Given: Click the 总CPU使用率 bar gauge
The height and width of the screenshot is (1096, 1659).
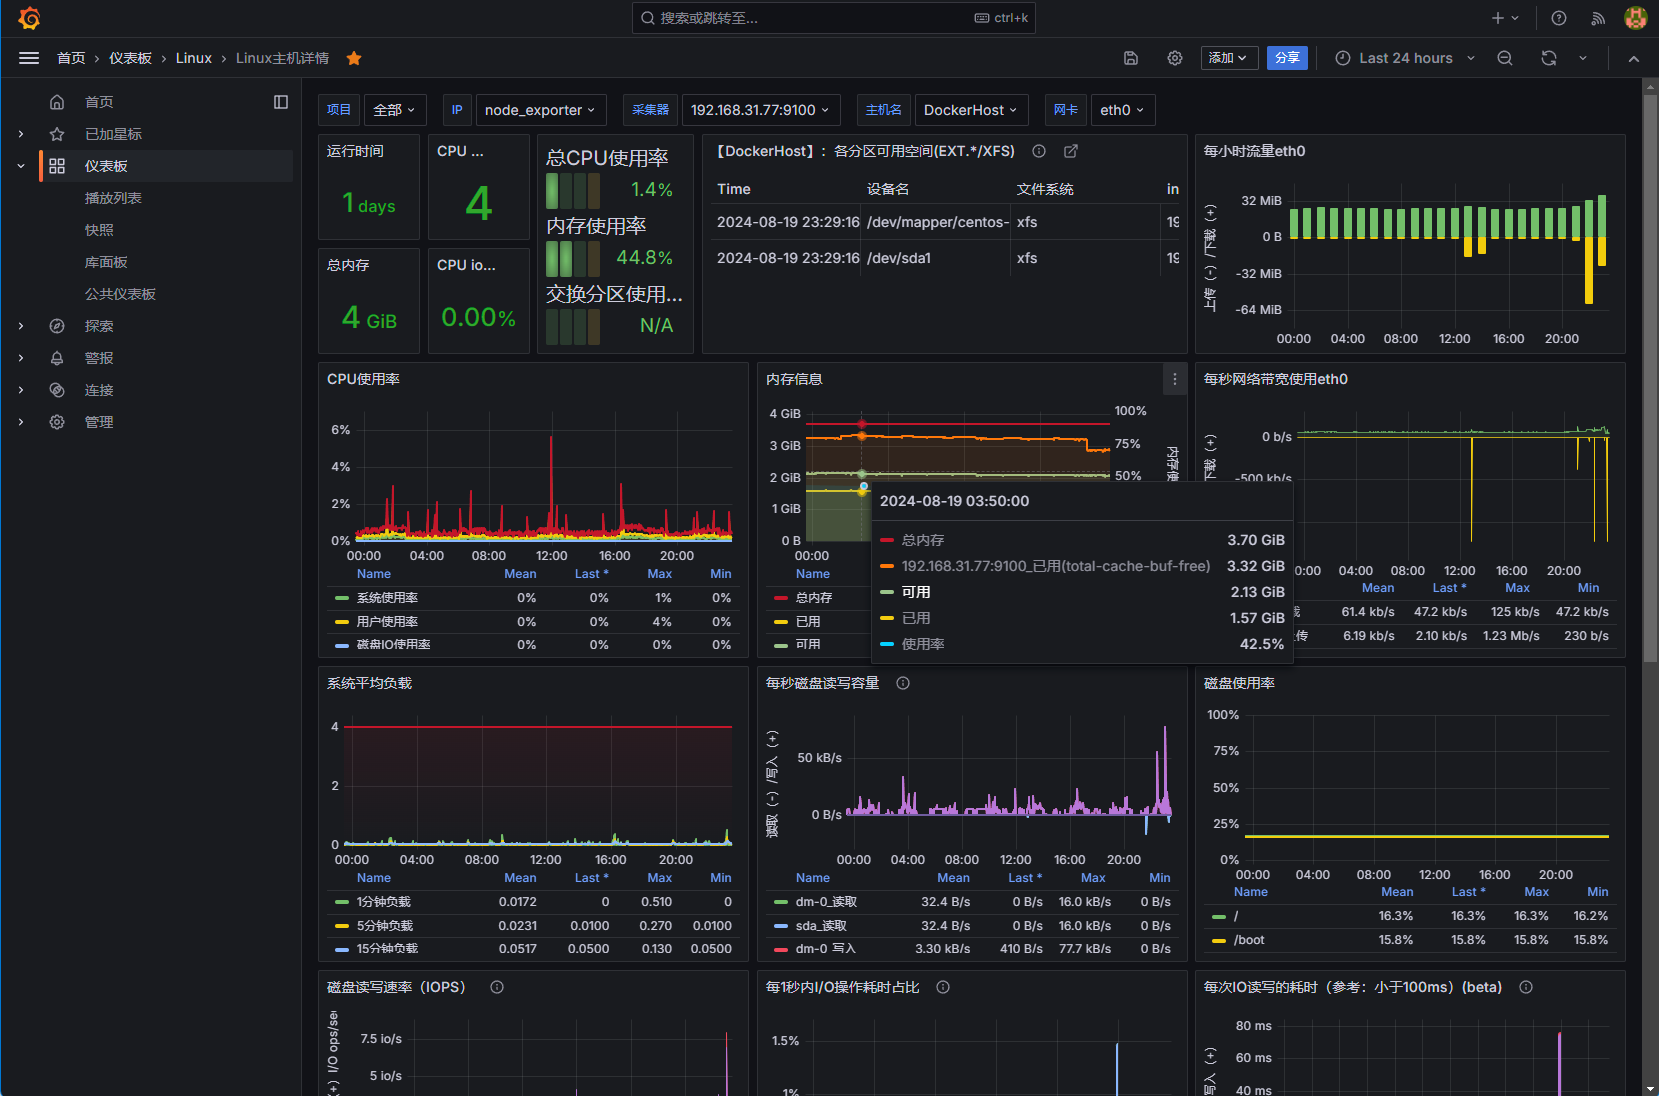Looking at the screenshot, I should 573,190.
